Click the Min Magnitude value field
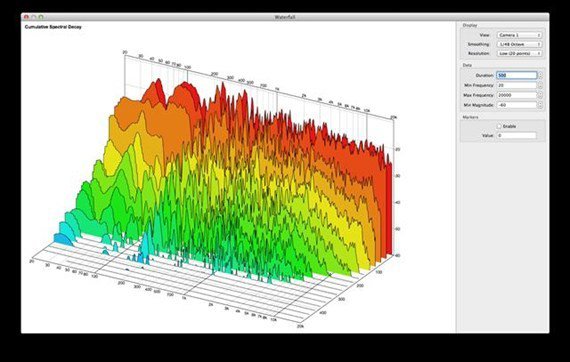The image size is (570, 362). 517,105
